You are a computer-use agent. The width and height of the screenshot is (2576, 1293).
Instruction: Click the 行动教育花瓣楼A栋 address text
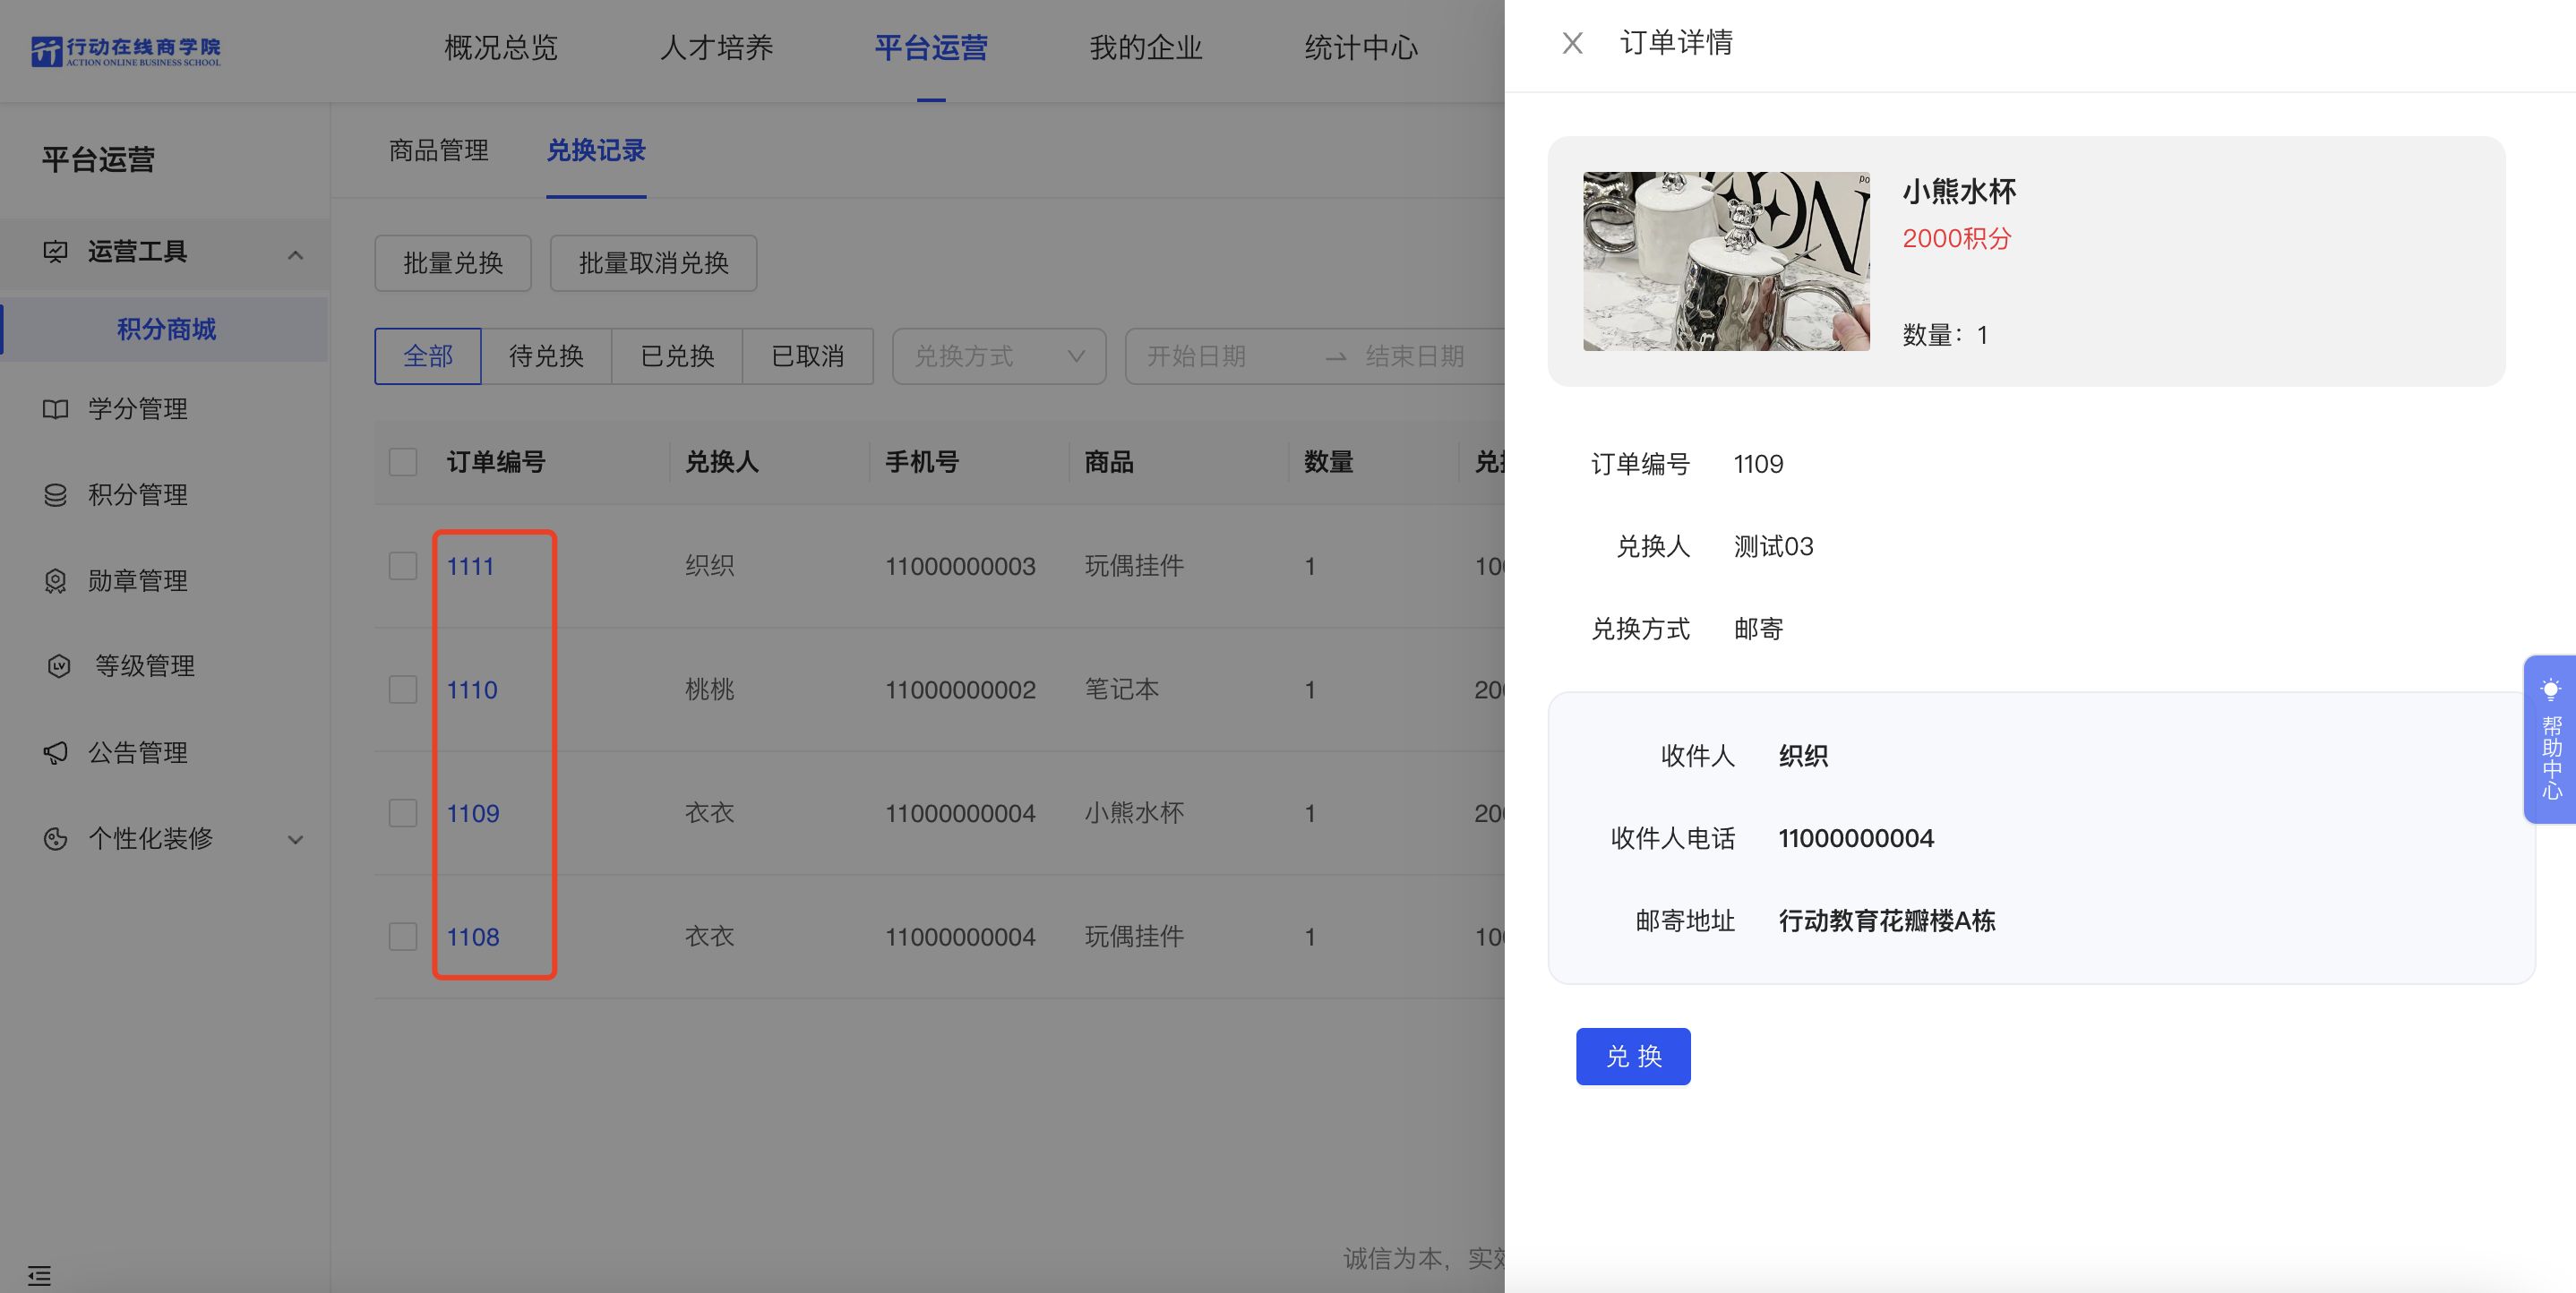pyautogui.click(x=1887, y=921)
